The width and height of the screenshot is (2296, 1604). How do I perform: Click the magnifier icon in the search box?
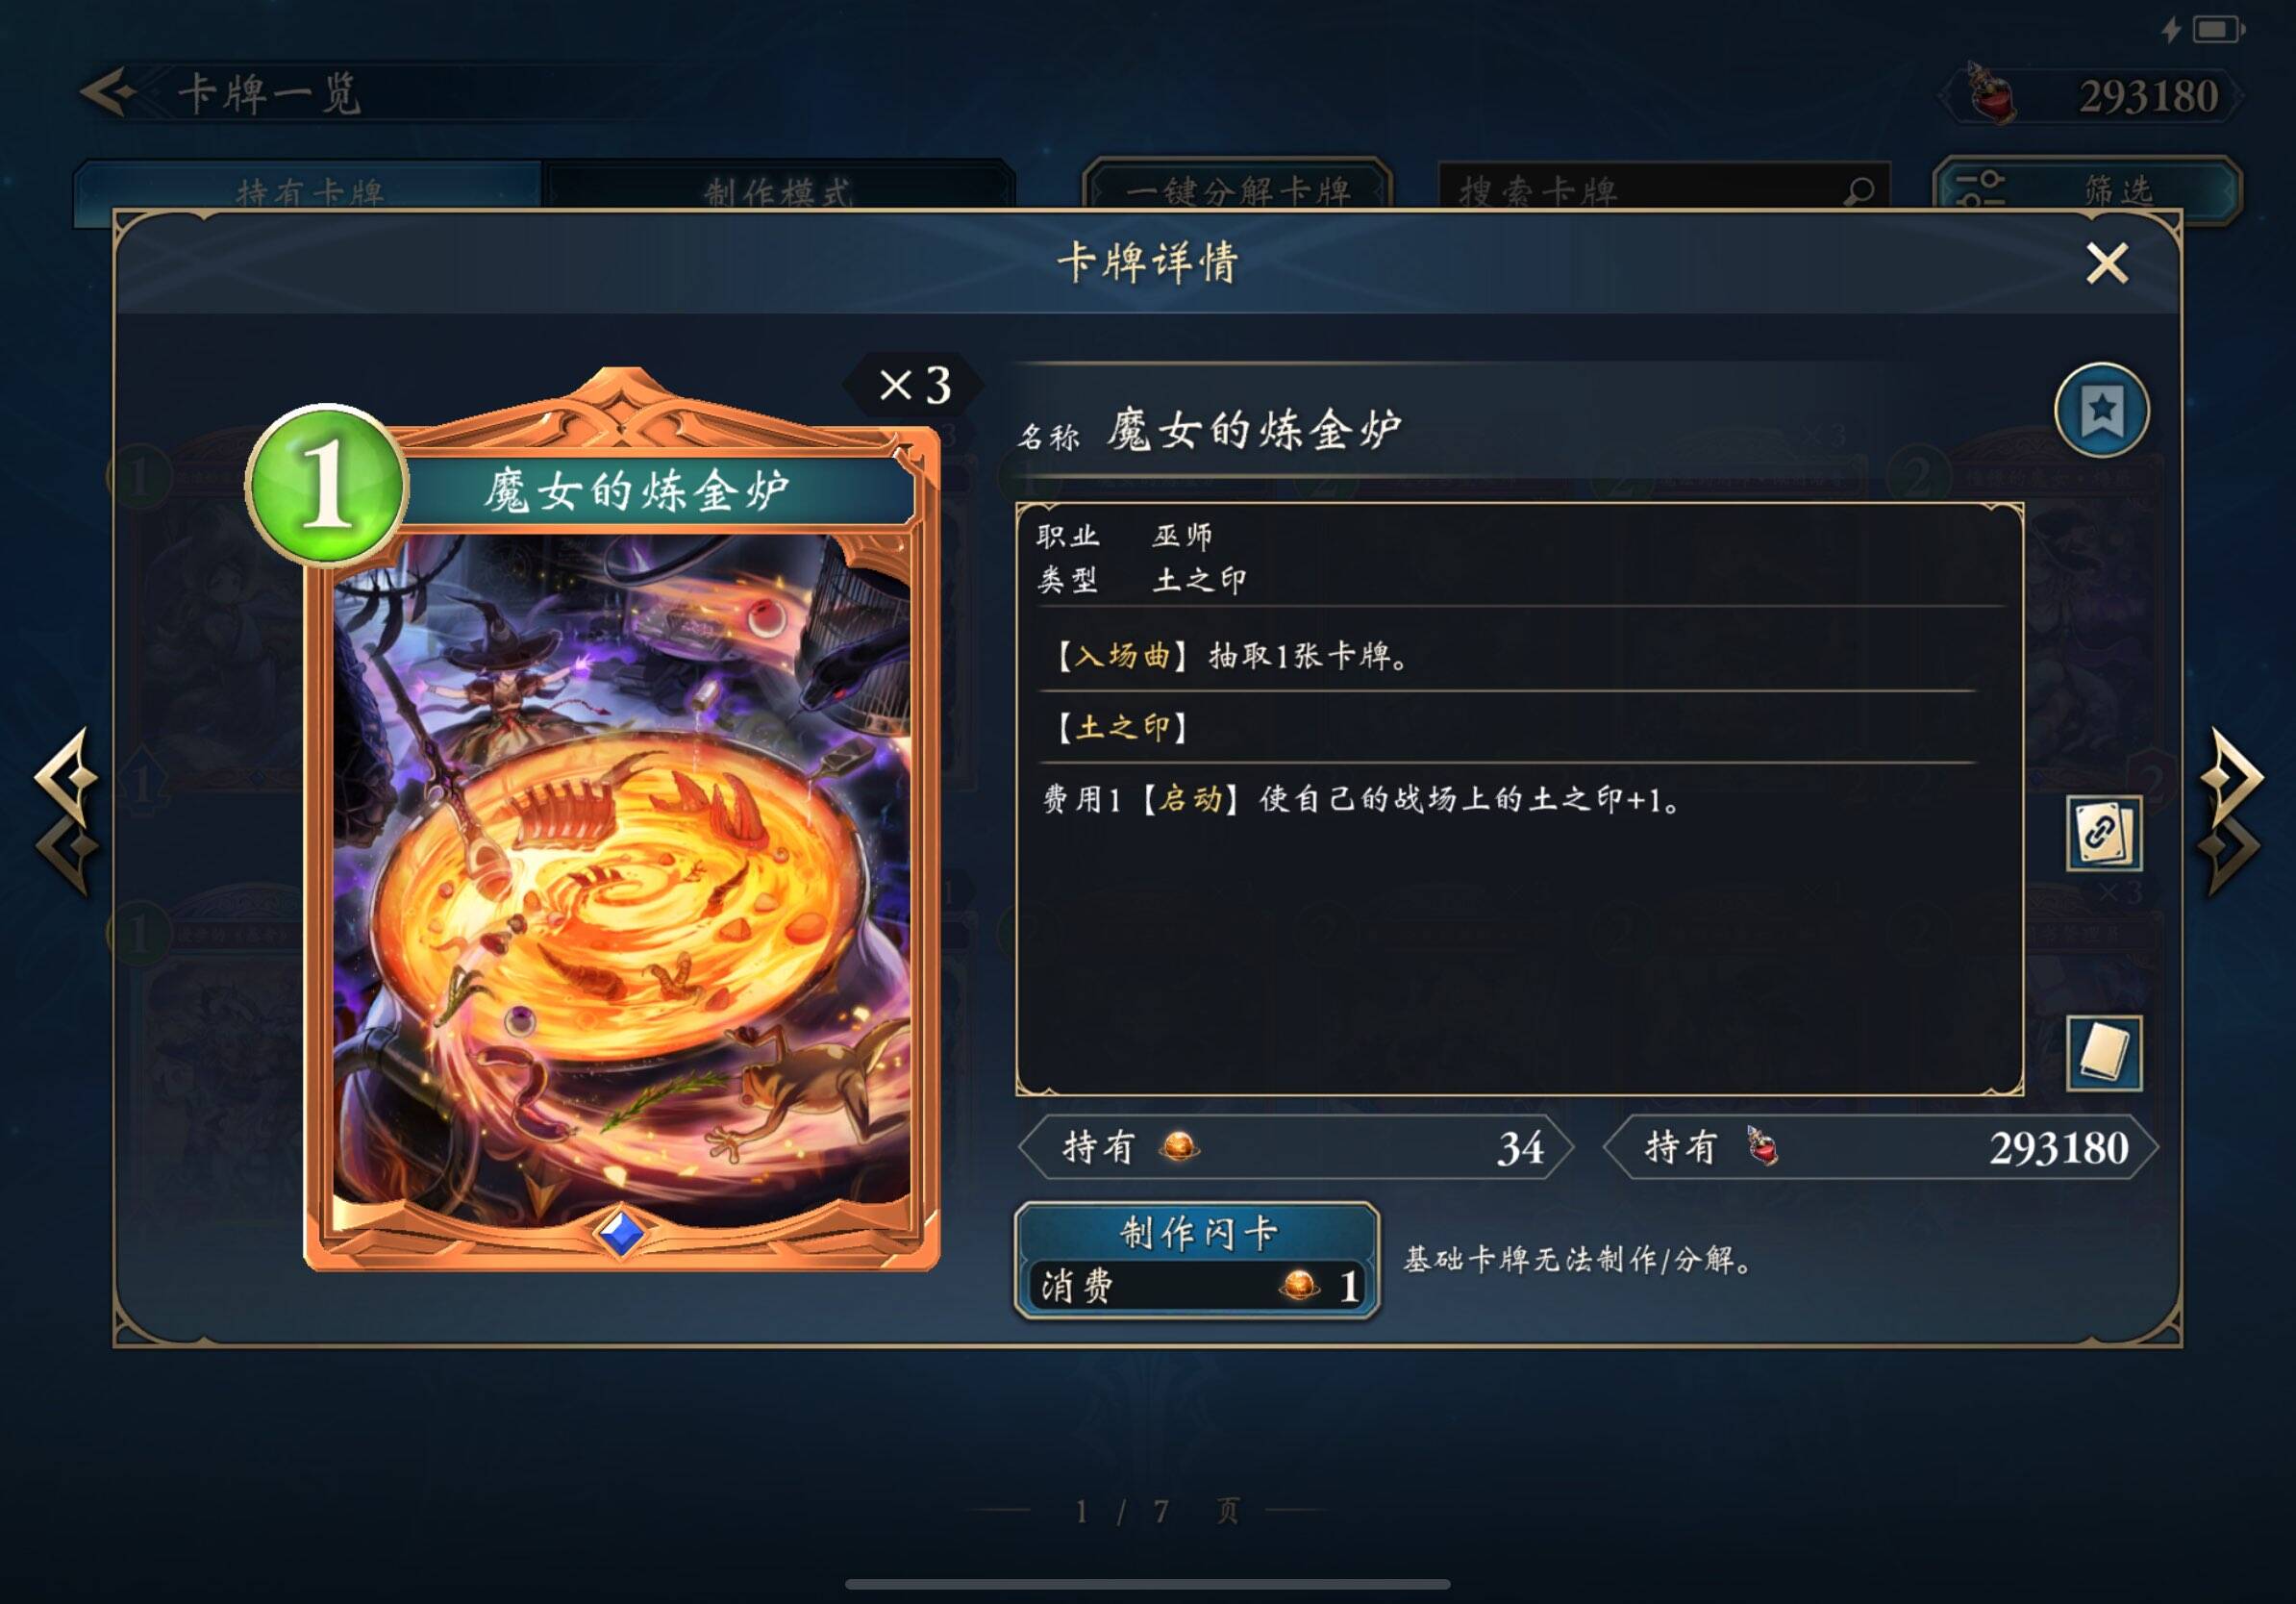1859,189
